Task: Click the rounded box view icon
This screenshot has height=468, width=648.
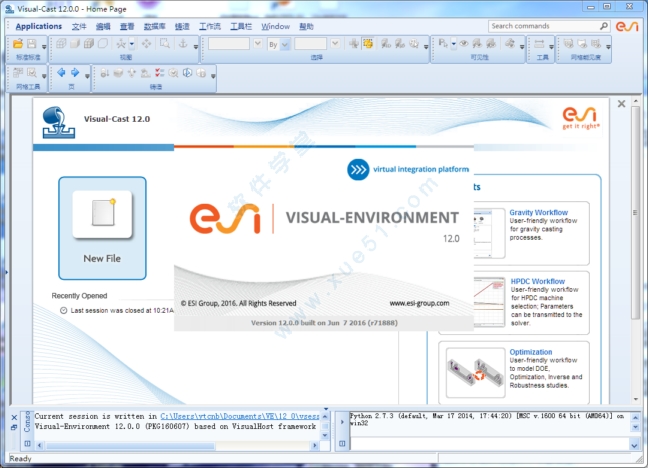Action: (x=103, y=43)
